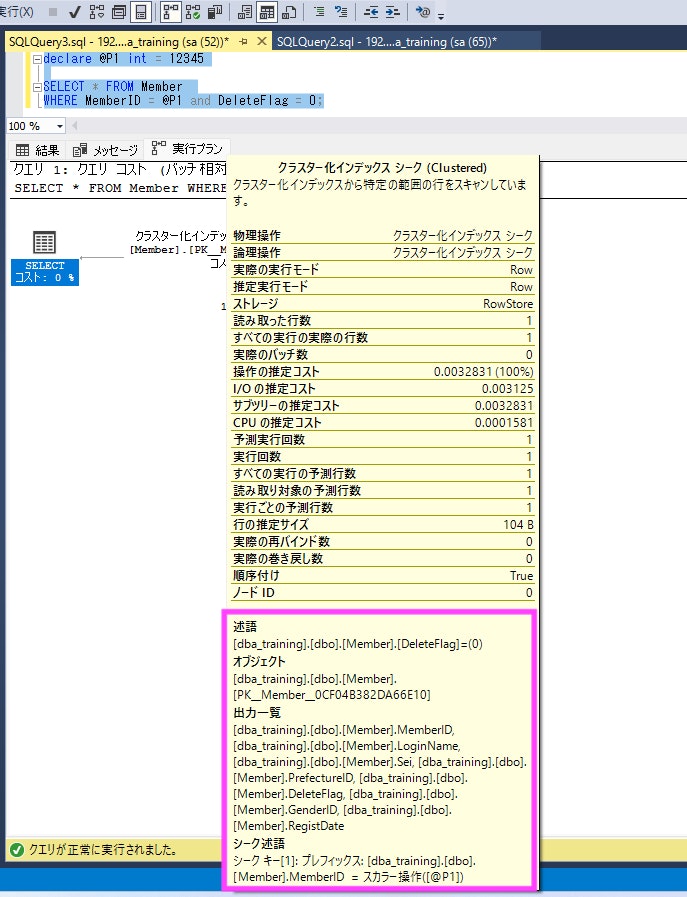Click the 述語 heading in the tooltip

click(245, 627)
